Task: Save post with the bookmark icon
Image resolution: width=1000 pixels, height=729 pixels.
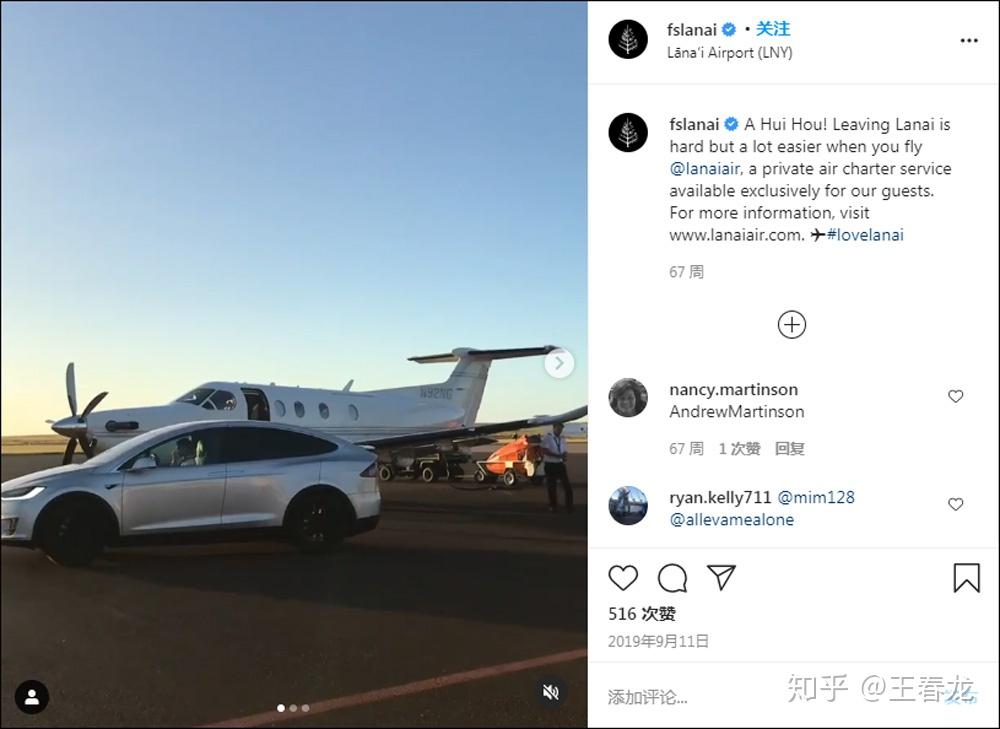Action: pos(966,578)
